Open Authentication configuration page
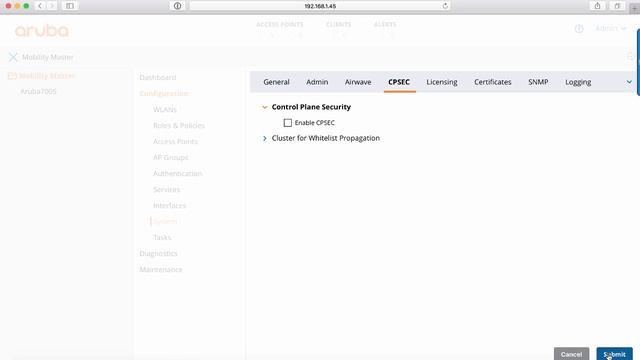Screen dimensions: 640x360 pyautogui.click(x=178, y=173)
